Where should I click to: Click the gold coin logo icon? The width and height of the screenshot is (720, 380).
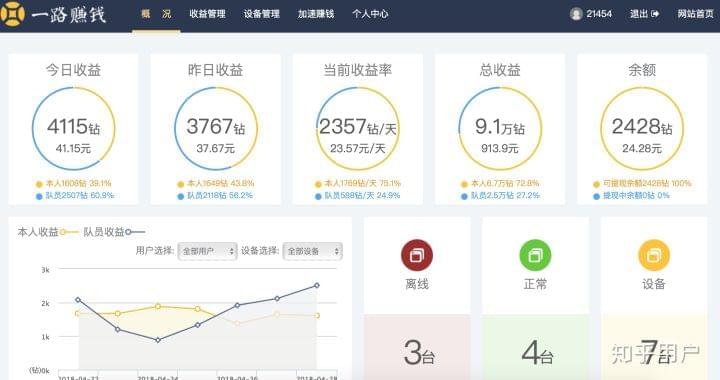[12, 14]
